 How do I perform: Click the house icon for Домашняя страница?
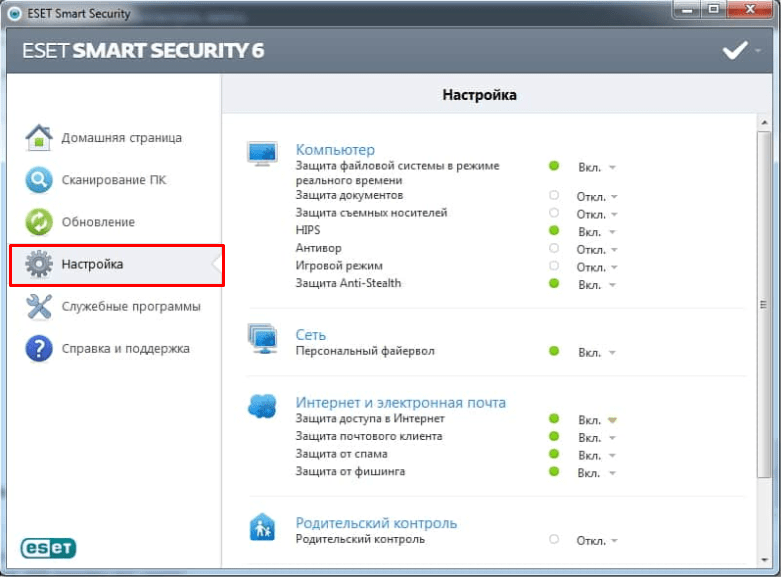[38, 137]
